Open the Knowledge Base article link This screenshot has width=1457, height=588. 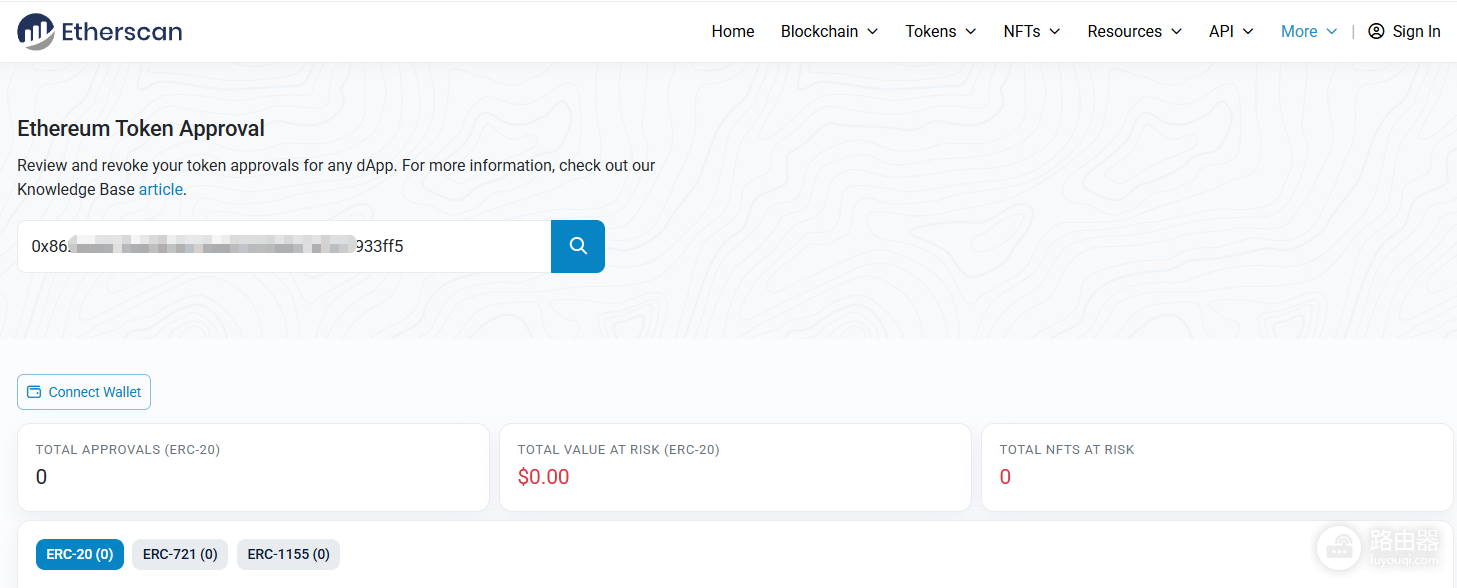click(161, 189)
